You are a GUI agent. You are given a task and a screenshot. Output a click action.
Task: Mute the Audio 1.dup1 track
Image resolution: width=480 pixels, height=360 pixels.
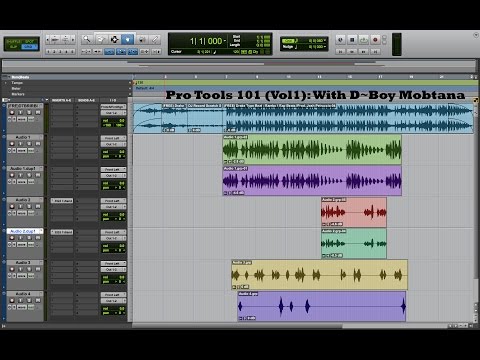click(38, 175)
